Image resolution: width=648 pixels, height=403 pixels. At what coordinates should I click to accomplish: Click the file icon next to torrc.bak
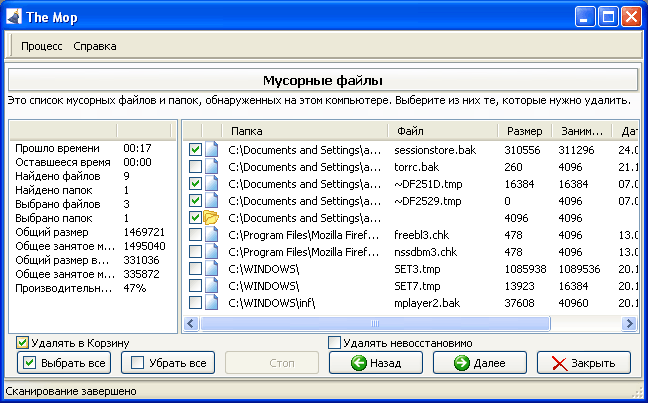pyautogui.click(x=212, y=167)
